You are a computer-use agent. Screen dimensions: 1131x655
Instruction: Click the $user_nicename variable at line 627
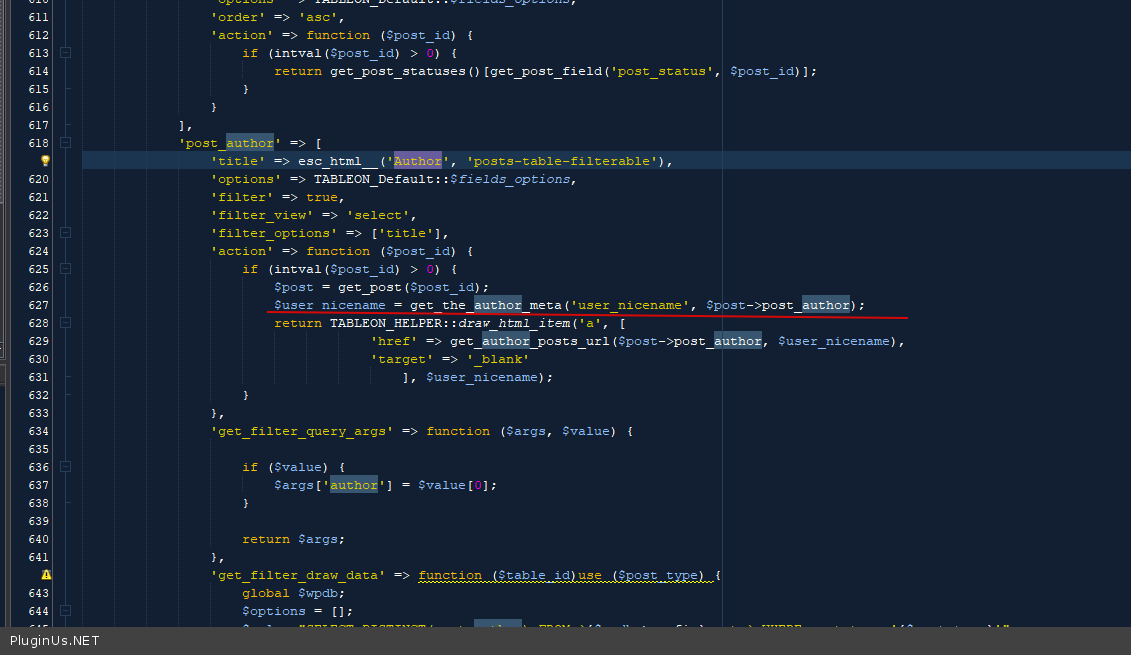[329, 305]
